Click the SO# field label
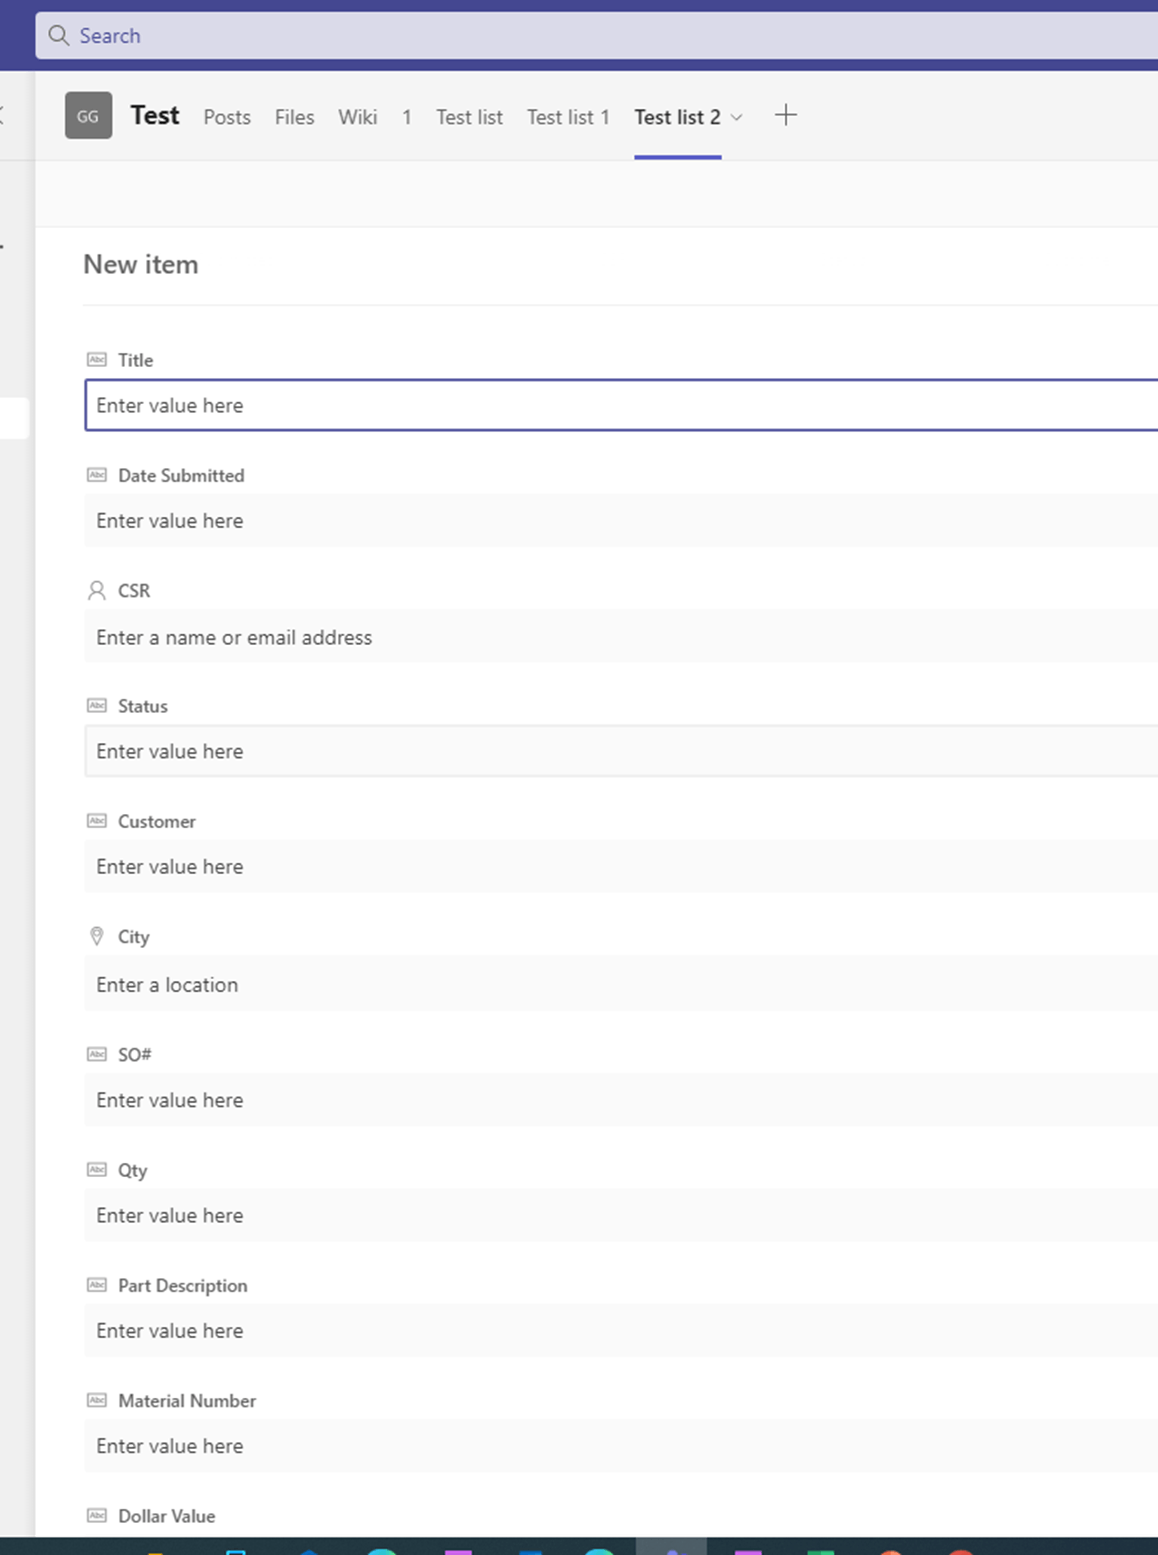The image size is (1158, 1555). (135, 1054)
